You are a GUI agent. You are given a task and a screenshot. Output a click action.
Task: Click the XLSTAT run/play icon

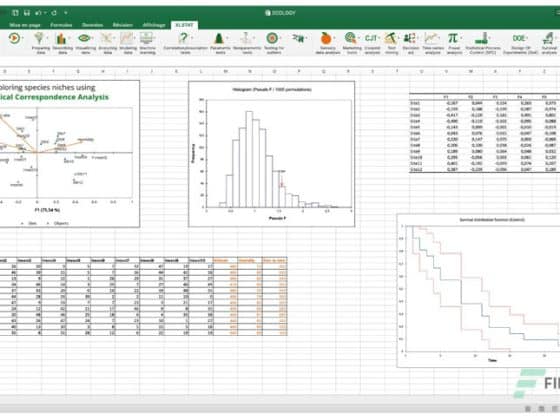coord(14,38)
